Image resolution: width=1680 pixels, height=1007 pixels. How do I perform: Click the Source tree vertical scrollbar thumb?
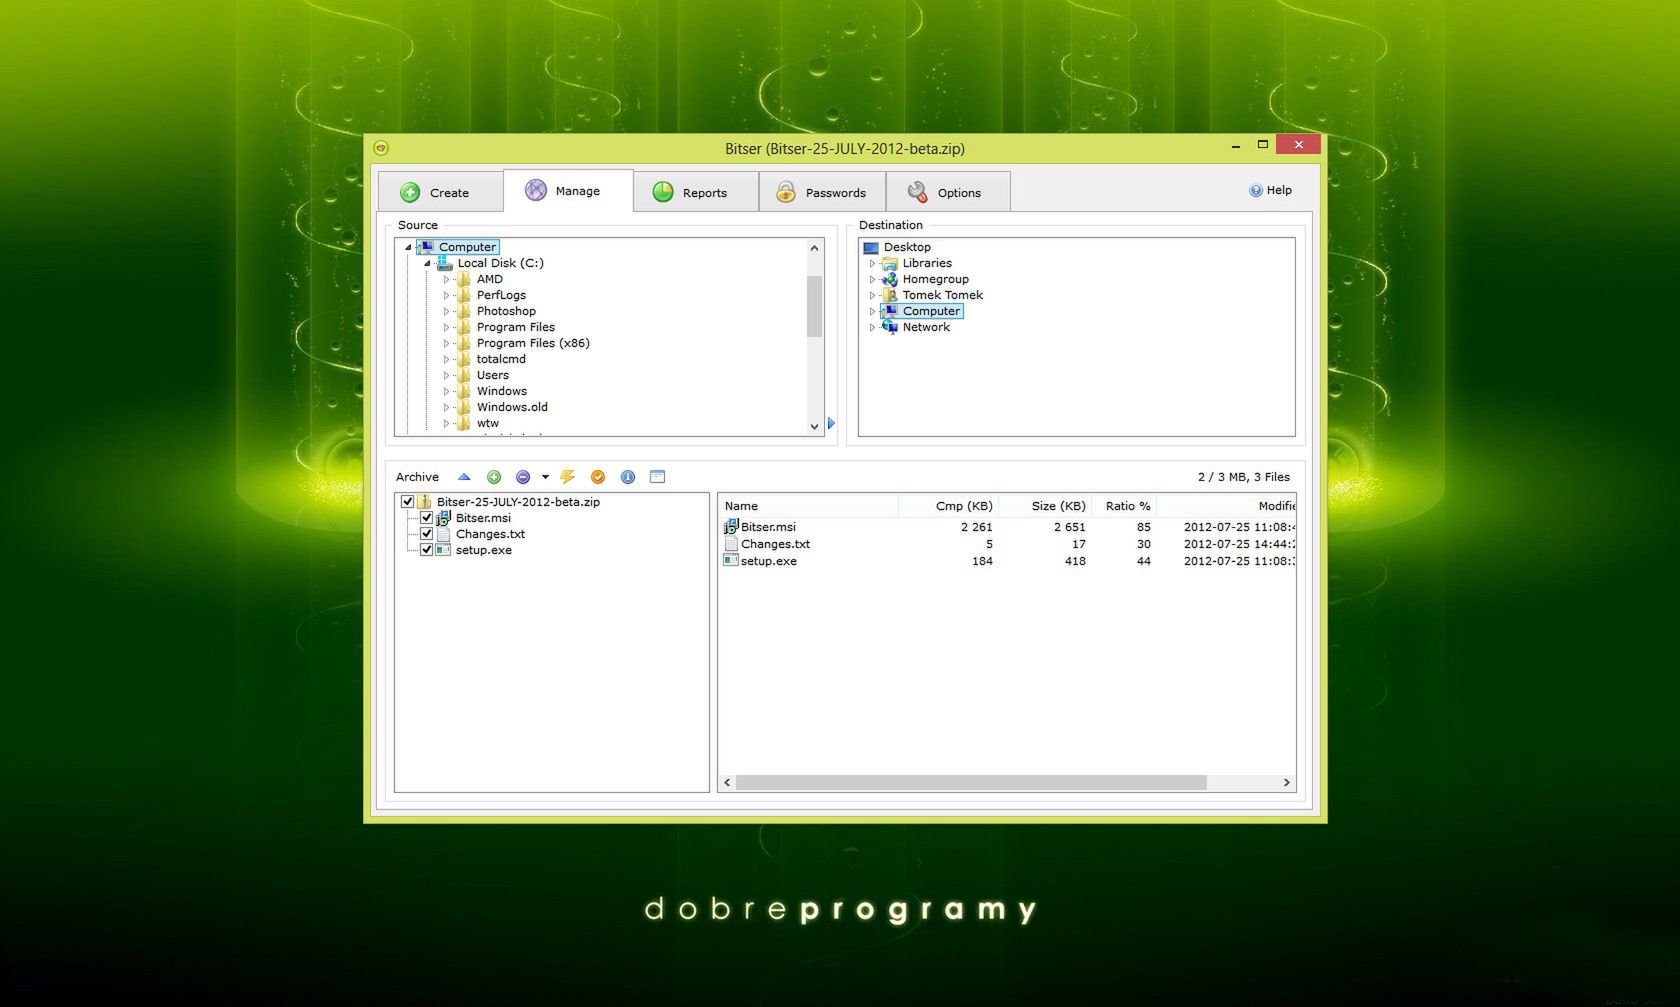[814, 306]
